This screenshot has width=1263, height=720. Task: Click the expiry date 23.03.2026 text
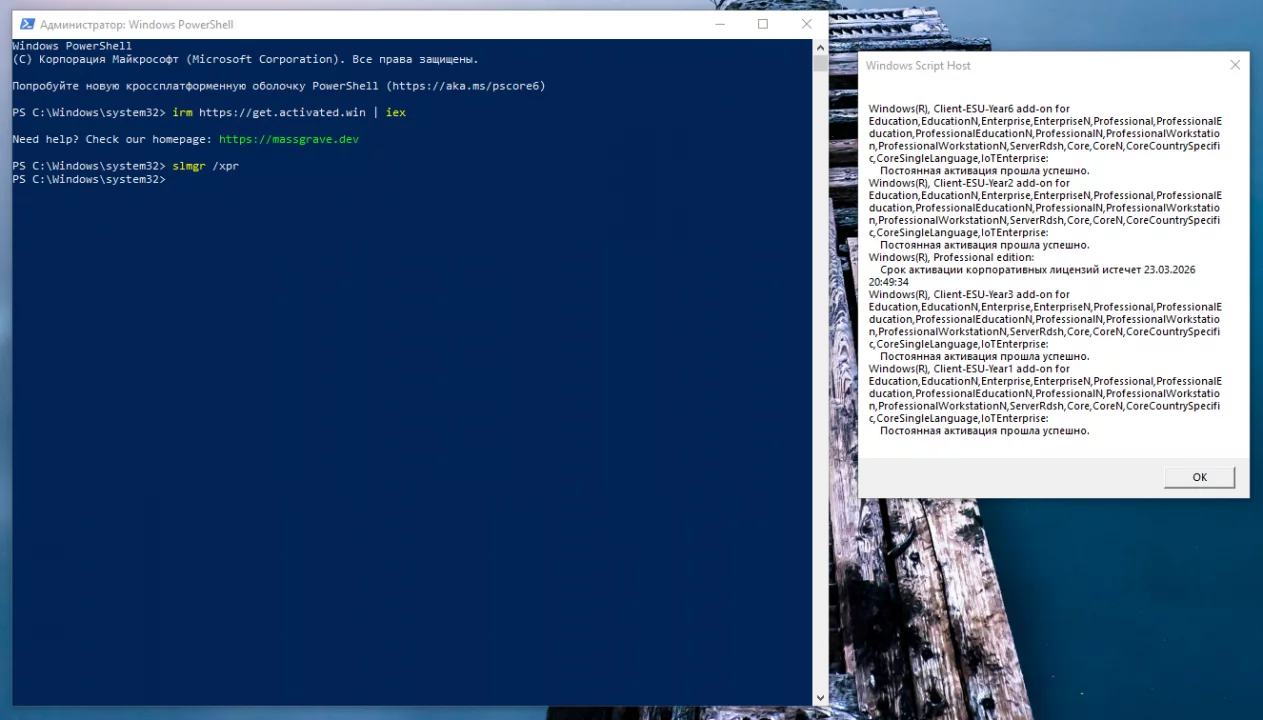coord(1168,270)
